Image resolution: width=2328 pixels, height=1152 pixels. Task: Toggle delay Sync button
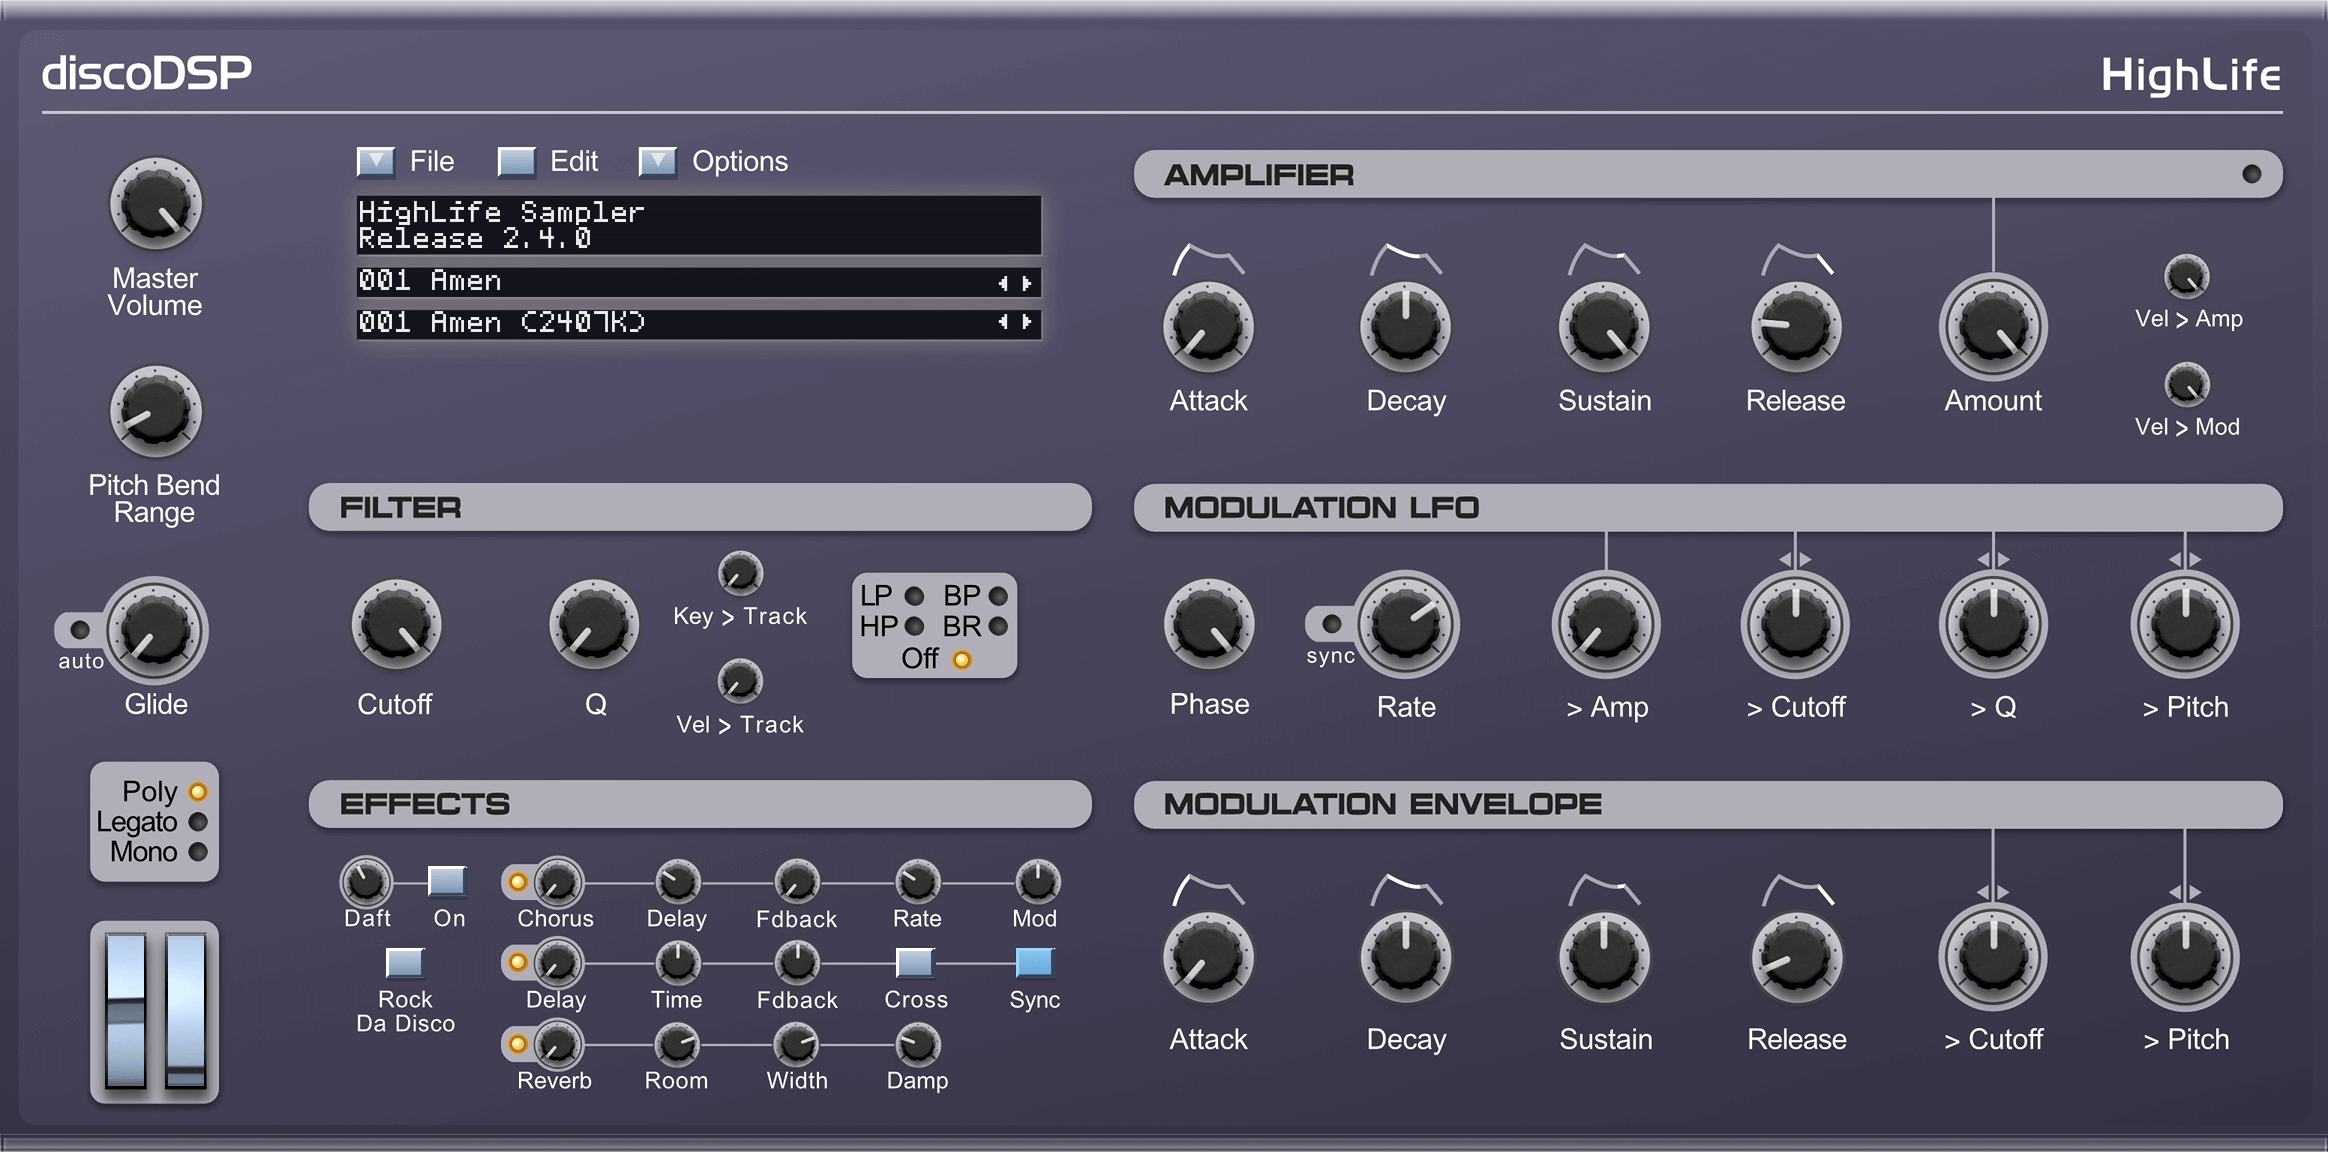(x=1034, y=962)
